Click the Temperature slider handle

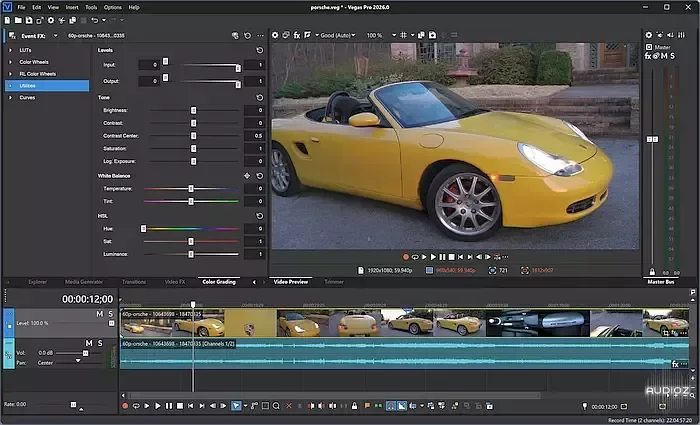pyautogui.click(x=191, y=189)
